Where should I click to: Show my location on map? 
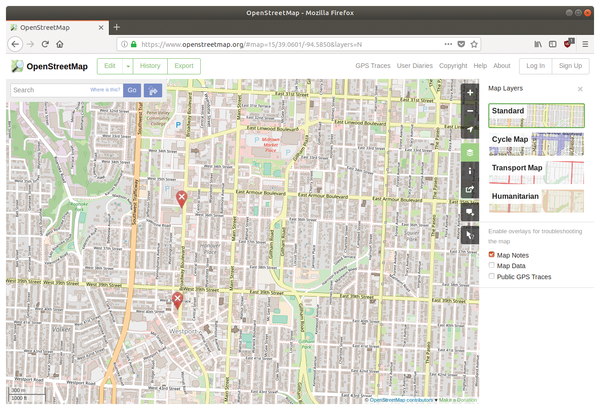(470, 130)
